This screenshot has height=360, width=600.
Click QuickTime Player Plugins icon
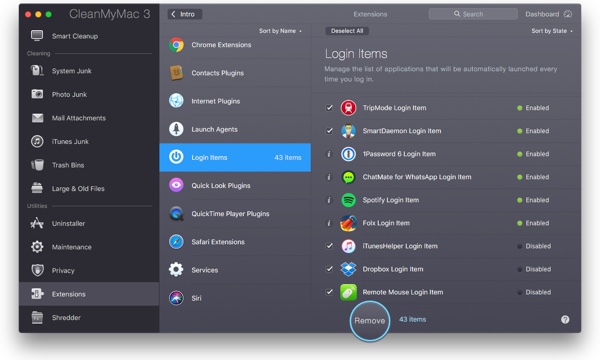[x=176, y=213]
